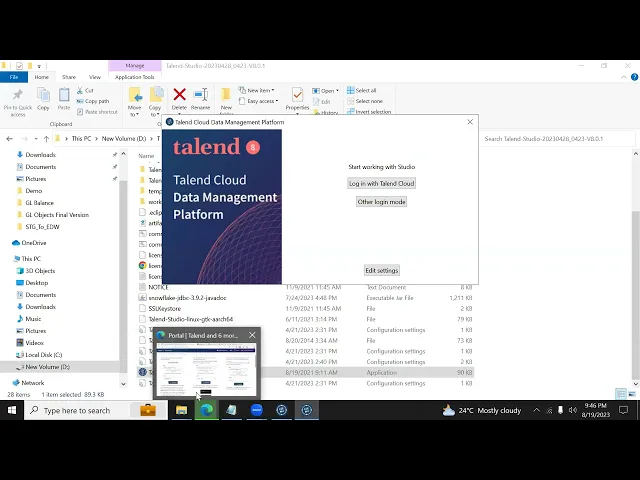The width and height of the screenshot is (640, 480).
Task: Show hidden tray icons chevron
Action: coord(536,410)
